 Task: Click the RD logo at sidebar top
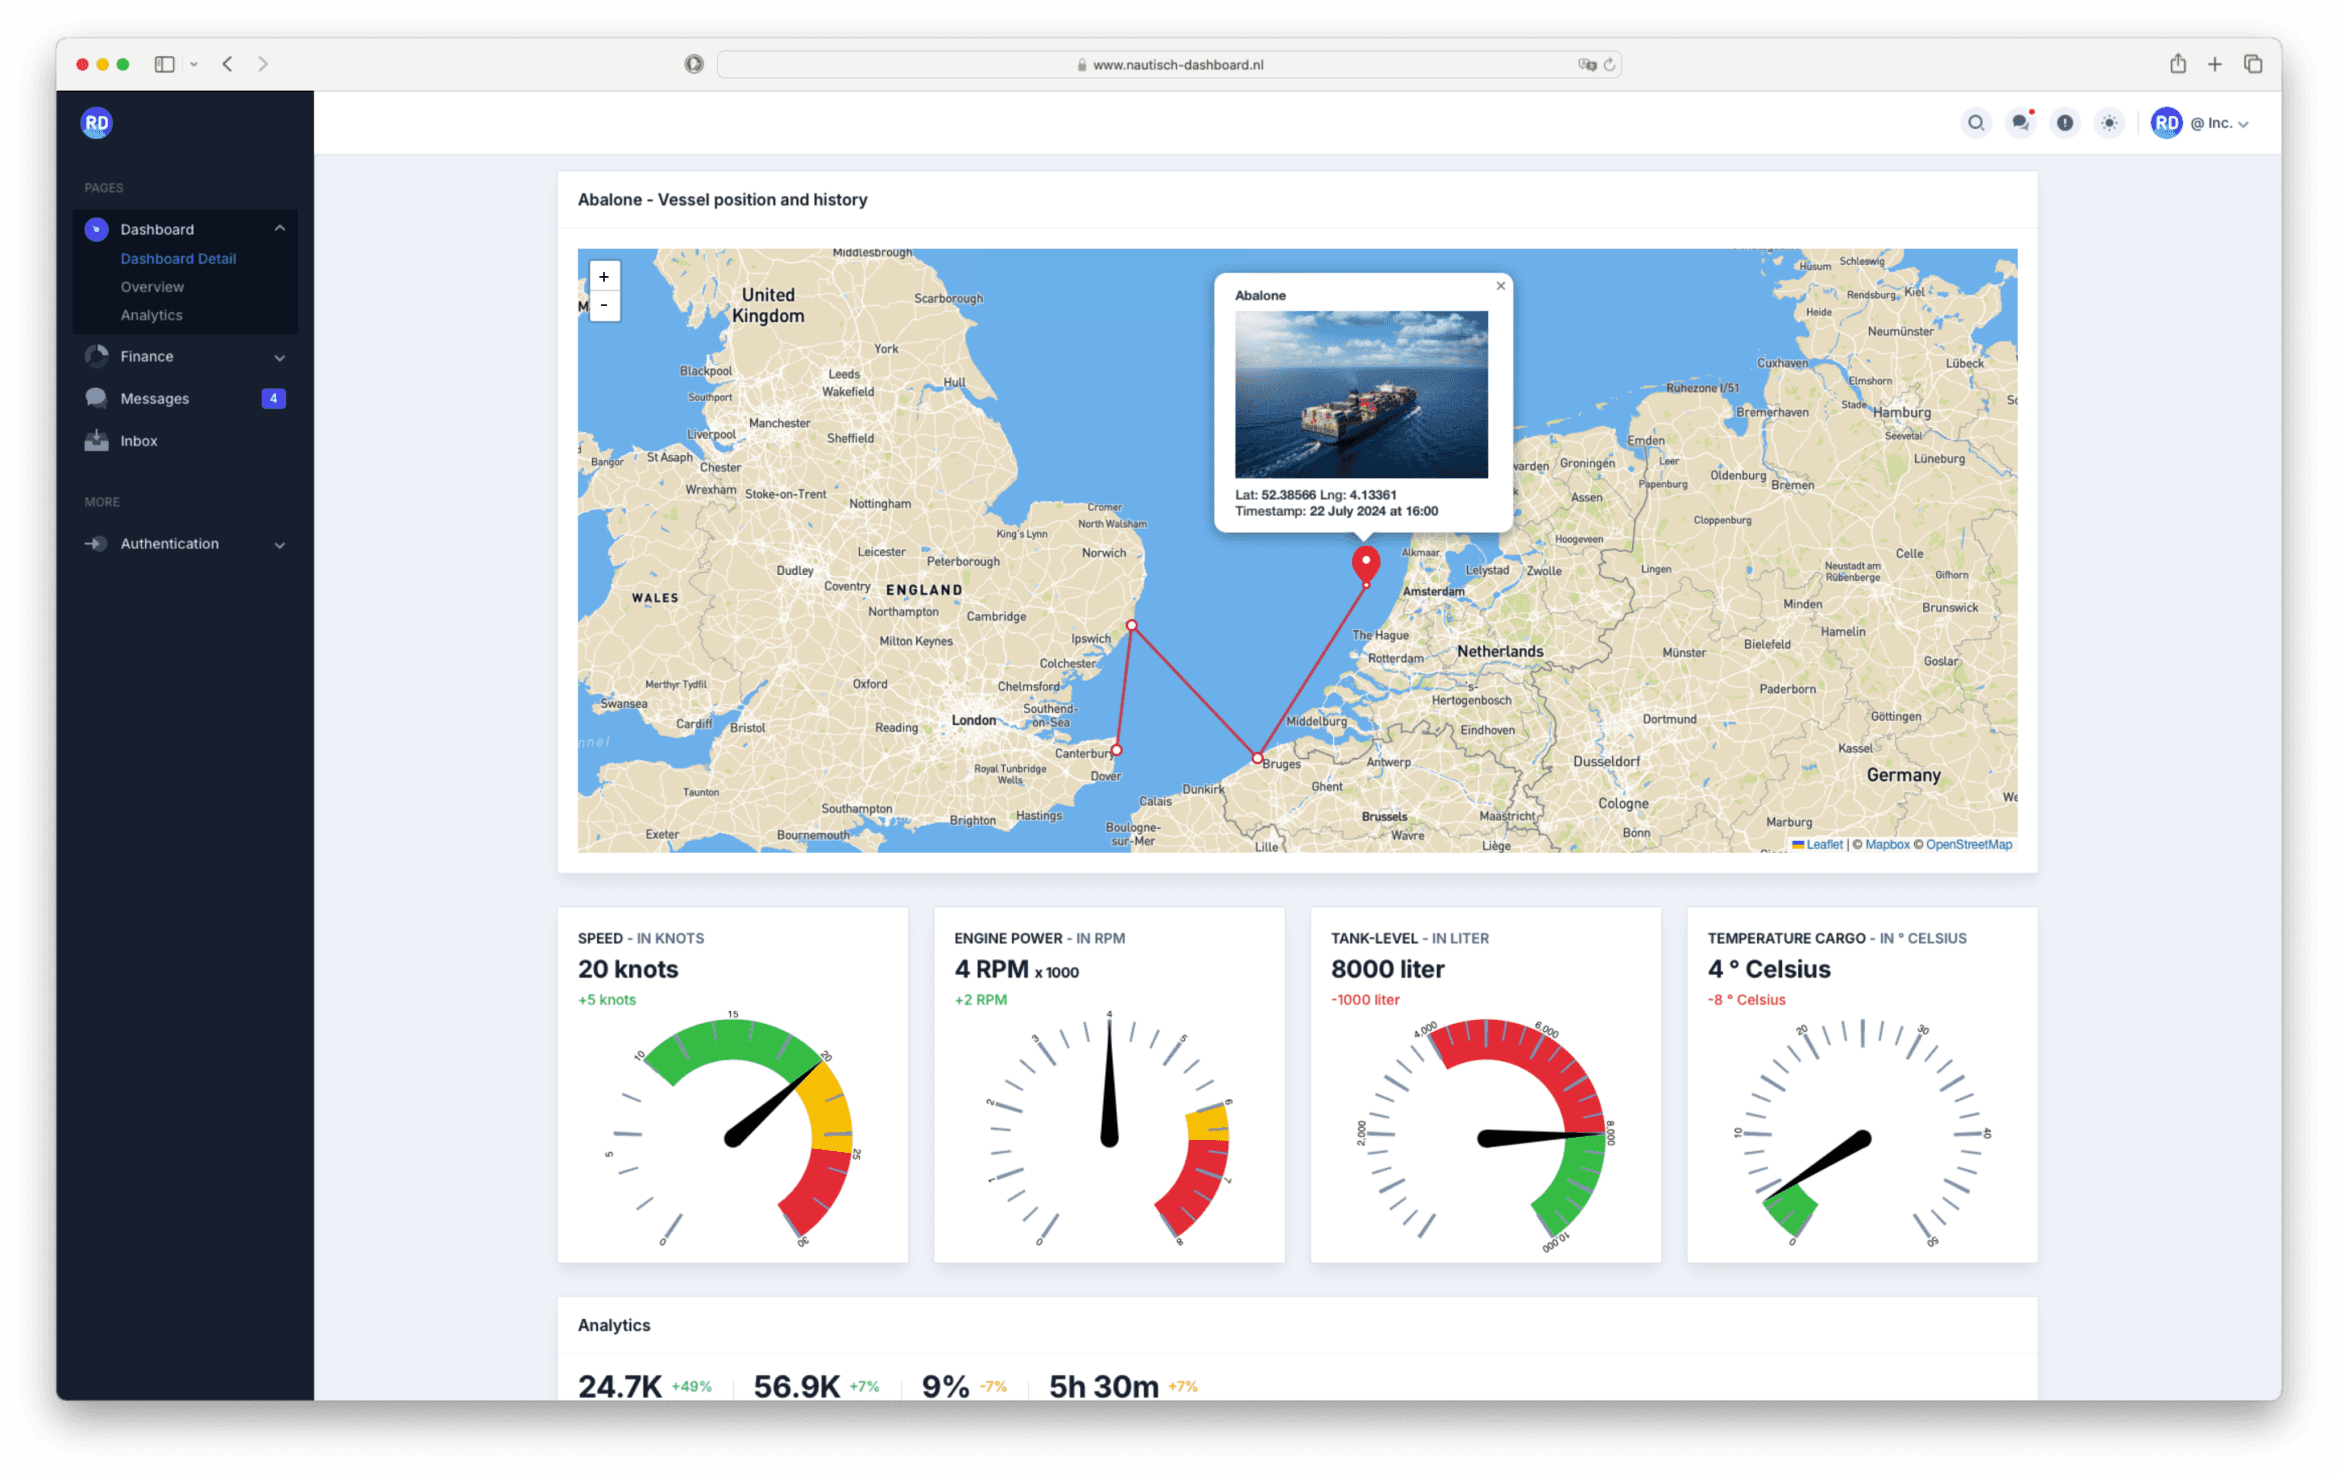click(96, 122)
